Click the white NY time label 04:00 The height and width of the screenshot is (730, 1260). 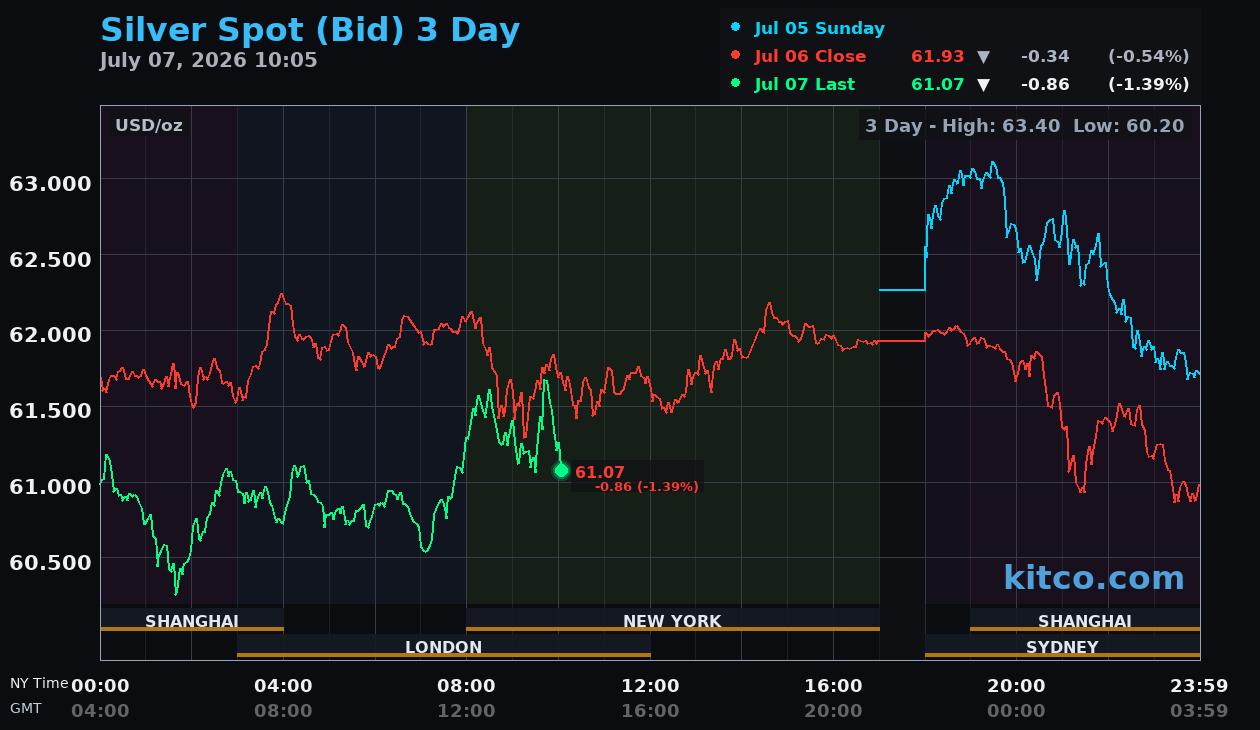(283, 686)
